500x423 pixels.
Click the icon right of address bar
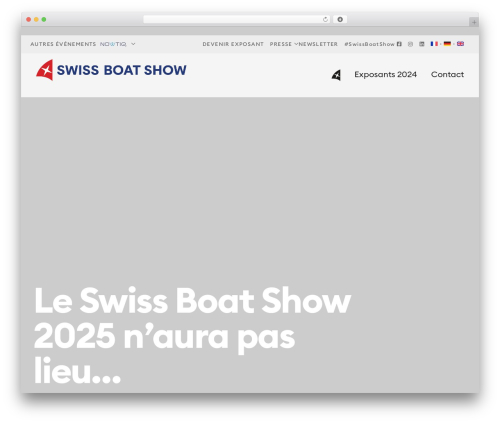pos(340,19)
